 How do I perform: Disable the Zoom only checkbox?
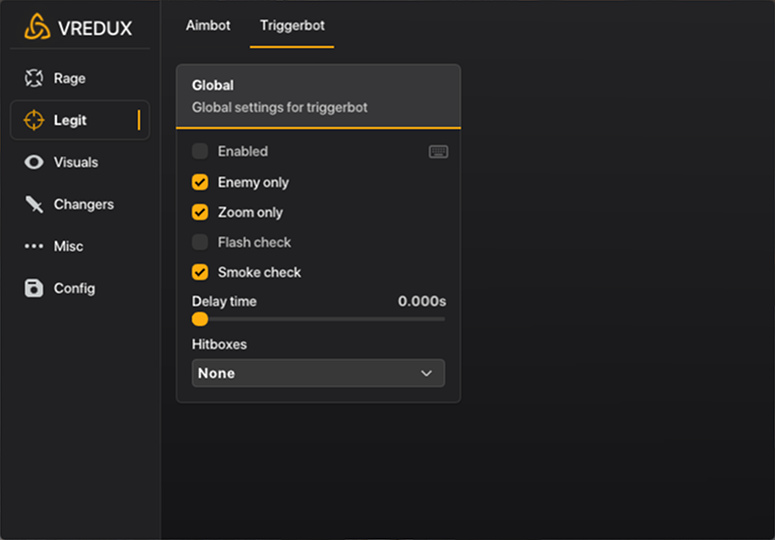point(200,212)
